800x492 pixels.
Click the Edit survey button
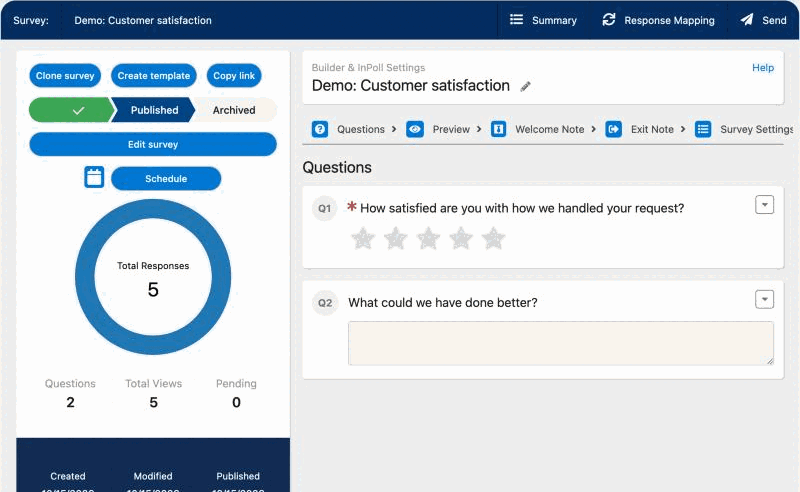pyautogui.click(x=153, y=144)
